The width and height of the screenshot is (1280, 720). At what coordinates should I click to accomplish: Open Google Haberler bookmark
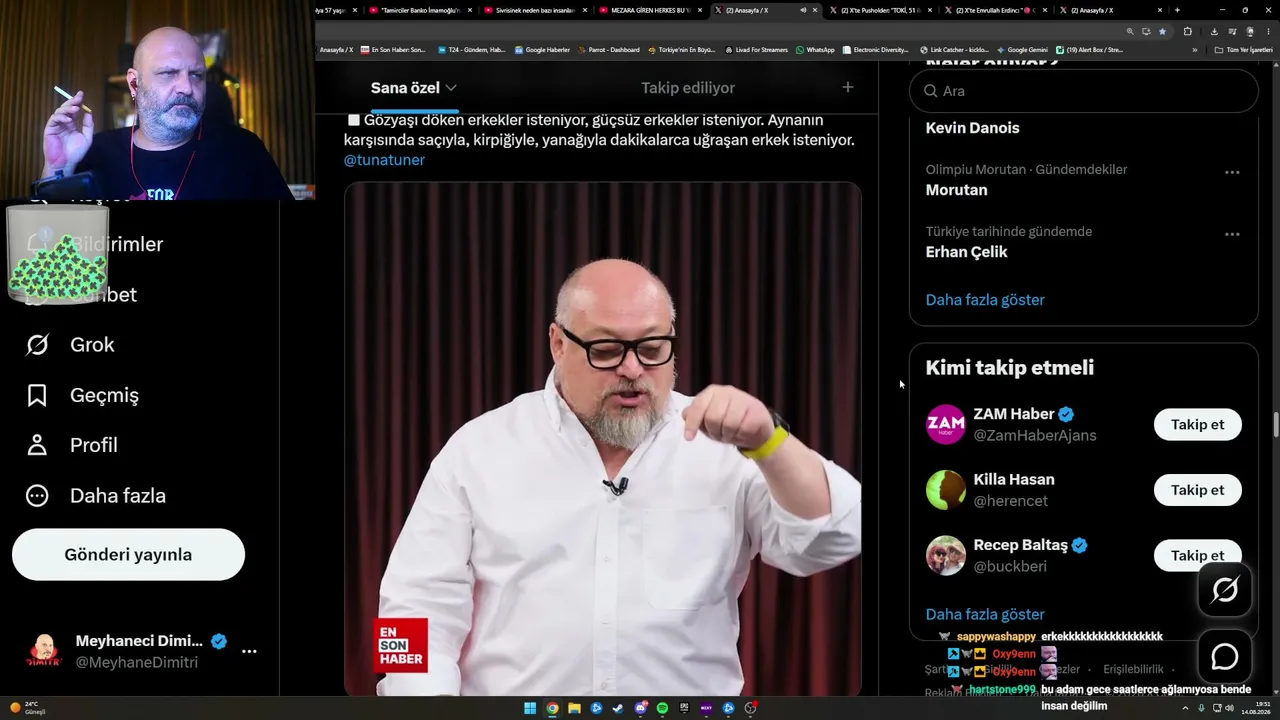tap(542, 50)
